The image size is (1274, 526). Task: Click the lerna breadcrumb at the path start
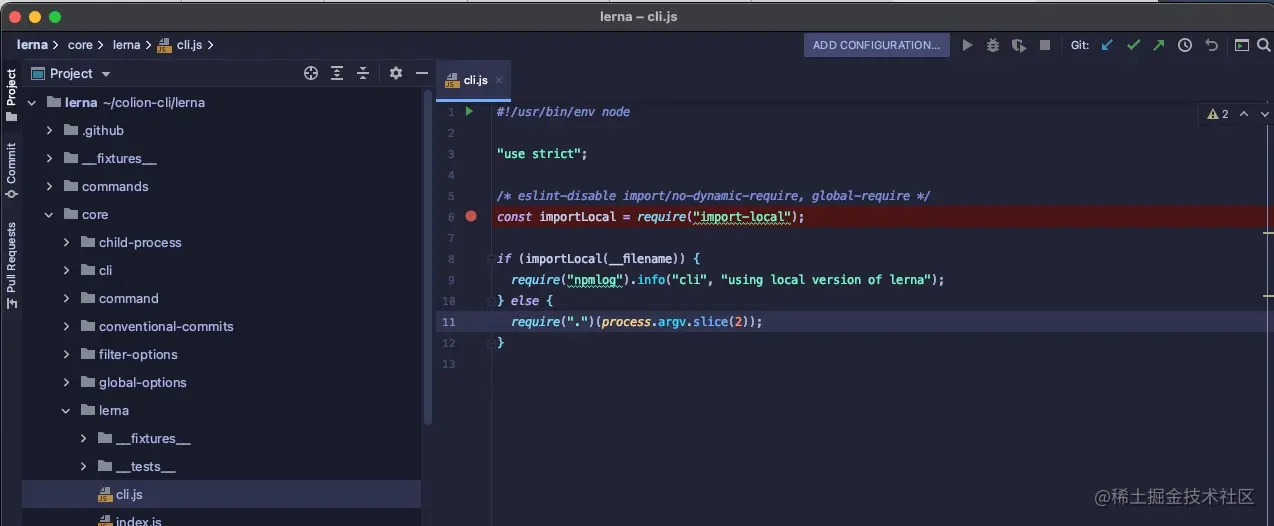pyautogui.click(x=33, y=45)
